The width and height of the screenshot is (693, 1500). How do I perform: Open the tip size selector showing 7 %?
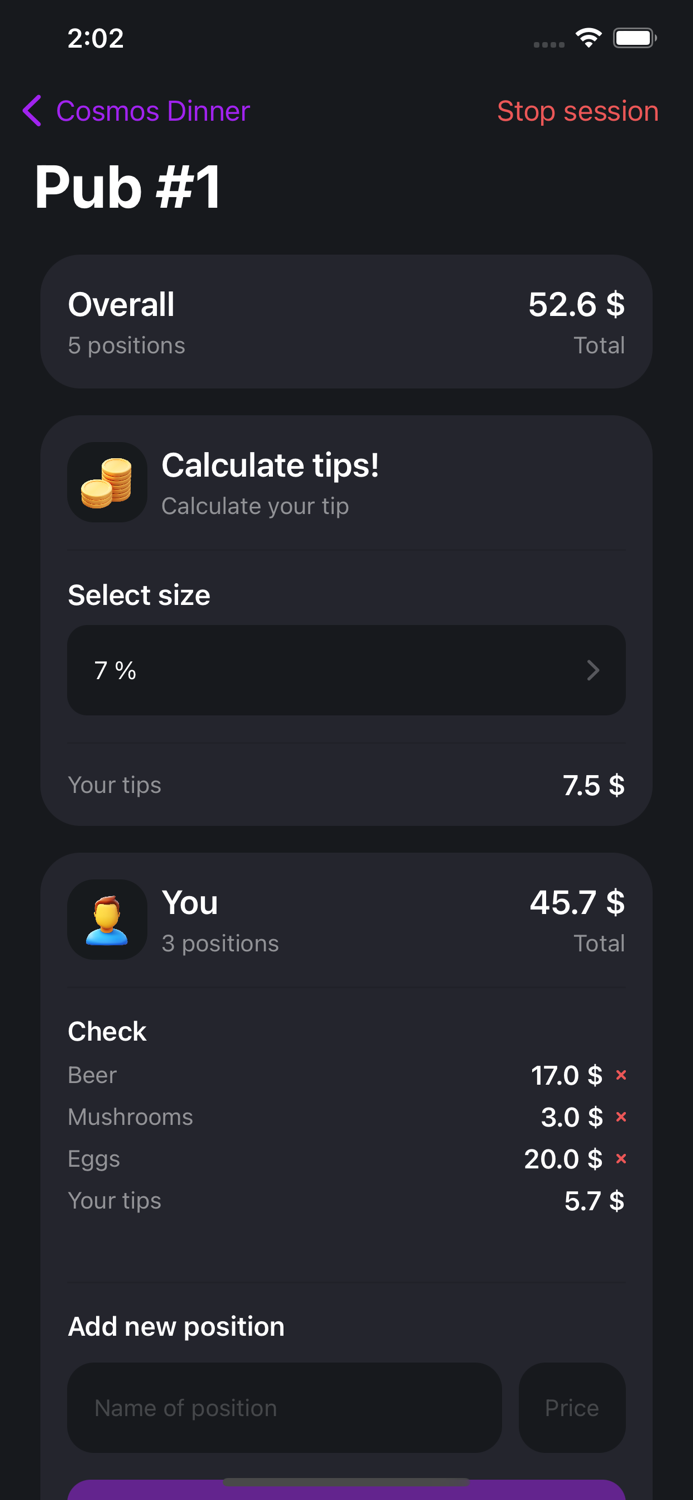[346, 670]
